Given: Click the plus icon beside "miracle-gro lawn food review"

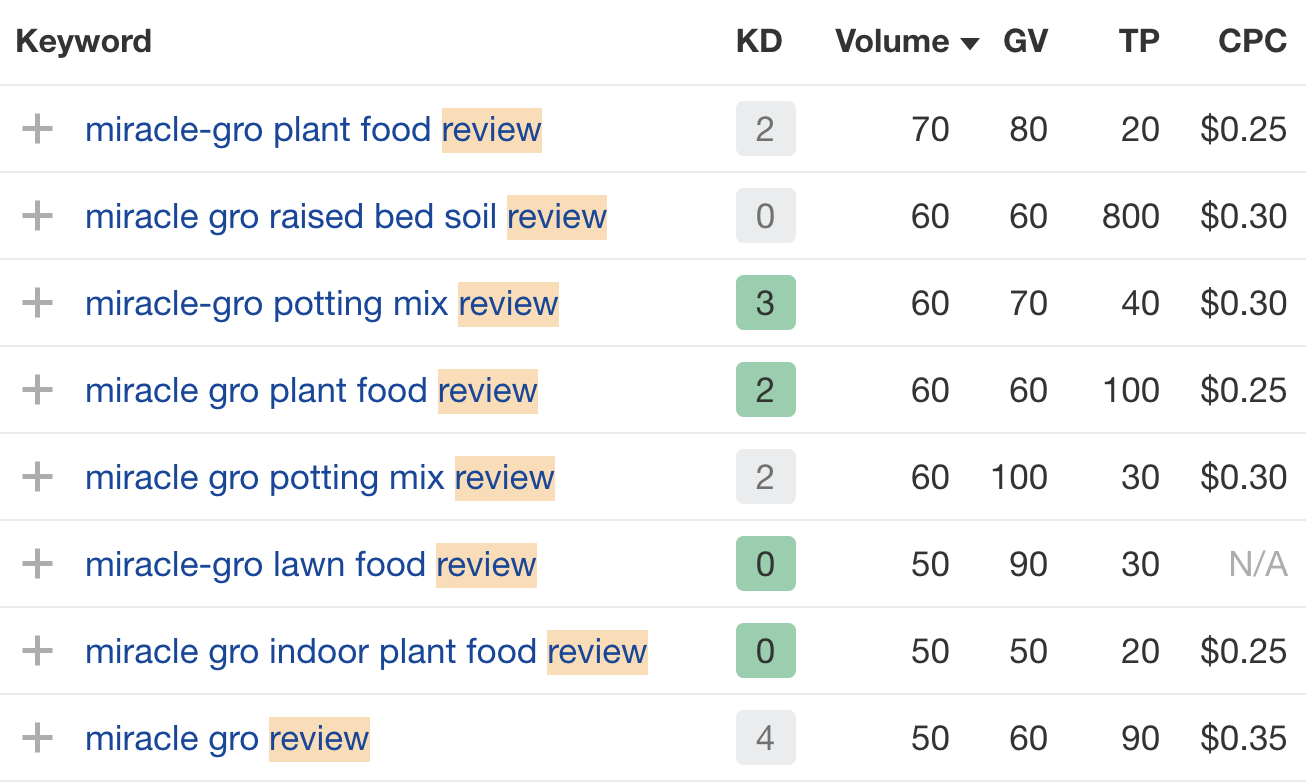Looking at the screenshot, I should [37, 564].
